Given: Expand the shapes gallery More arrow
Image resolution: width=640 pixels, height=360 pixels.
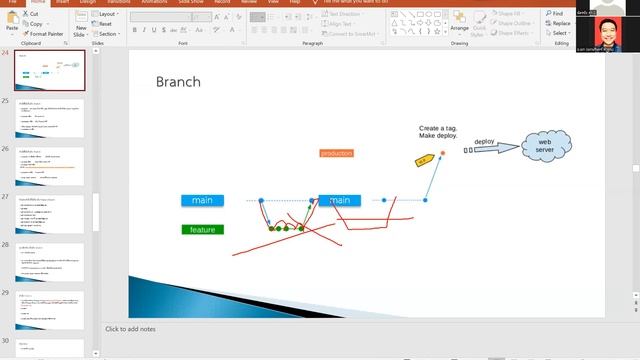Looking at the screenshot, I should pos(445,32).
